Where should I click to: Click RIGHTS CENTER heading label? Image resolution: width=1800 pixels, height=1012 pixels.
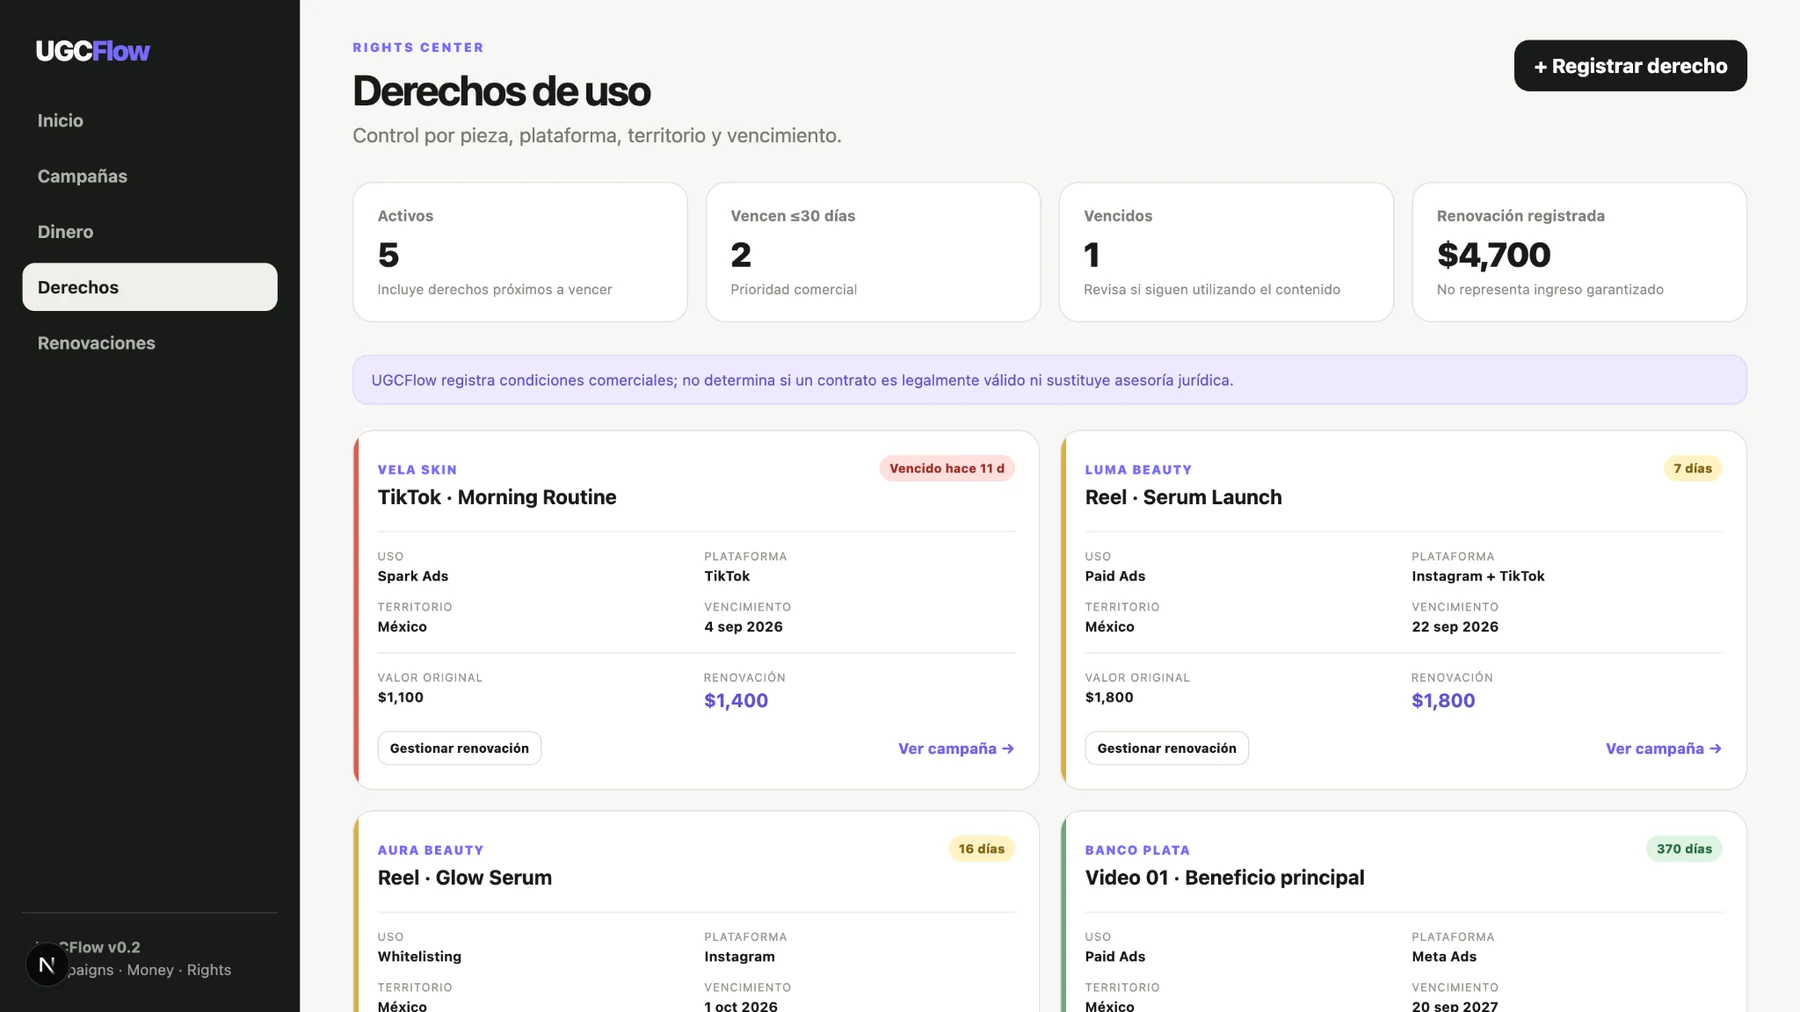418,48
